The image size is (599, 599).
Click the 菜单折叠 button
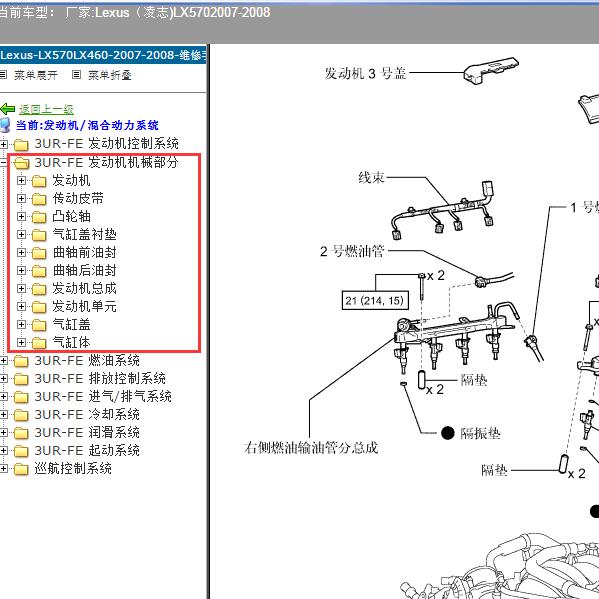point(110,75)
